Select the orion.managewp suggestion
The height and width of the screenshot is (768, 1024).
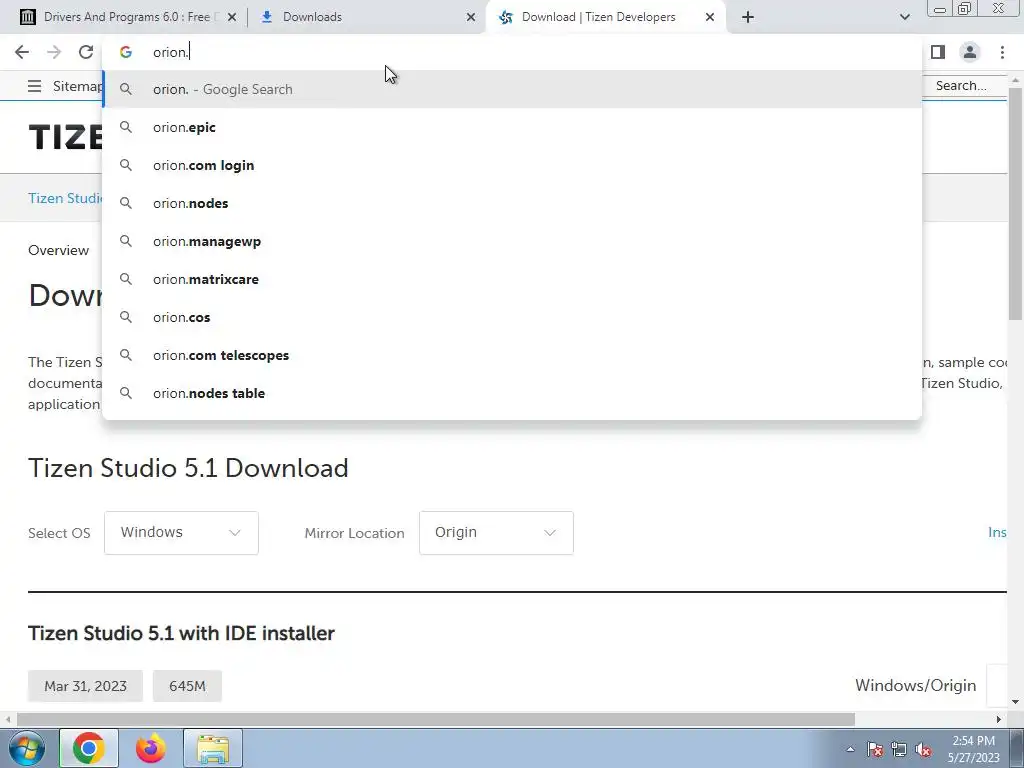click(x=512, y=241)
